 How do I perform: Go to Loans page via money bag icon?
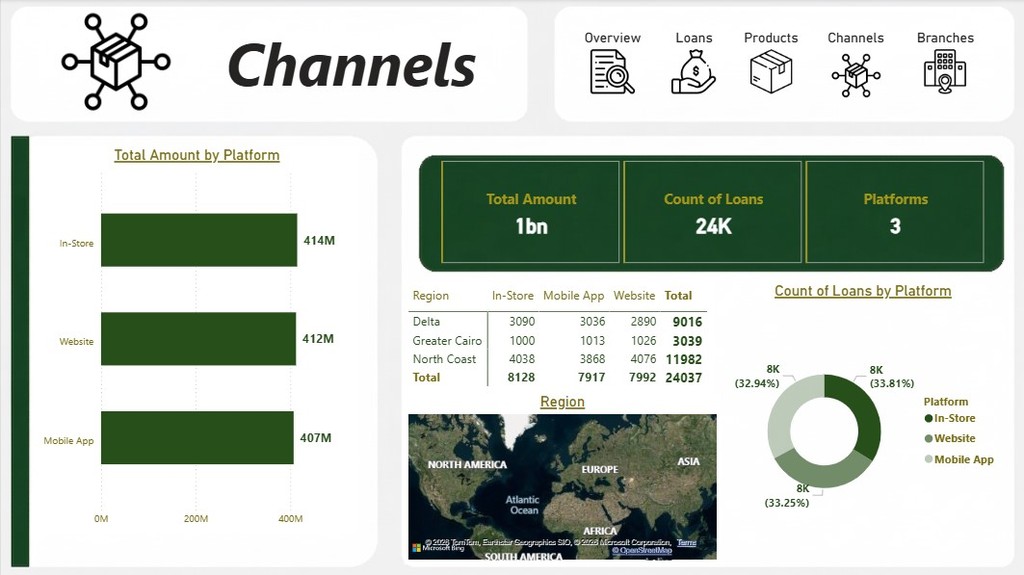tap(694, 73)
